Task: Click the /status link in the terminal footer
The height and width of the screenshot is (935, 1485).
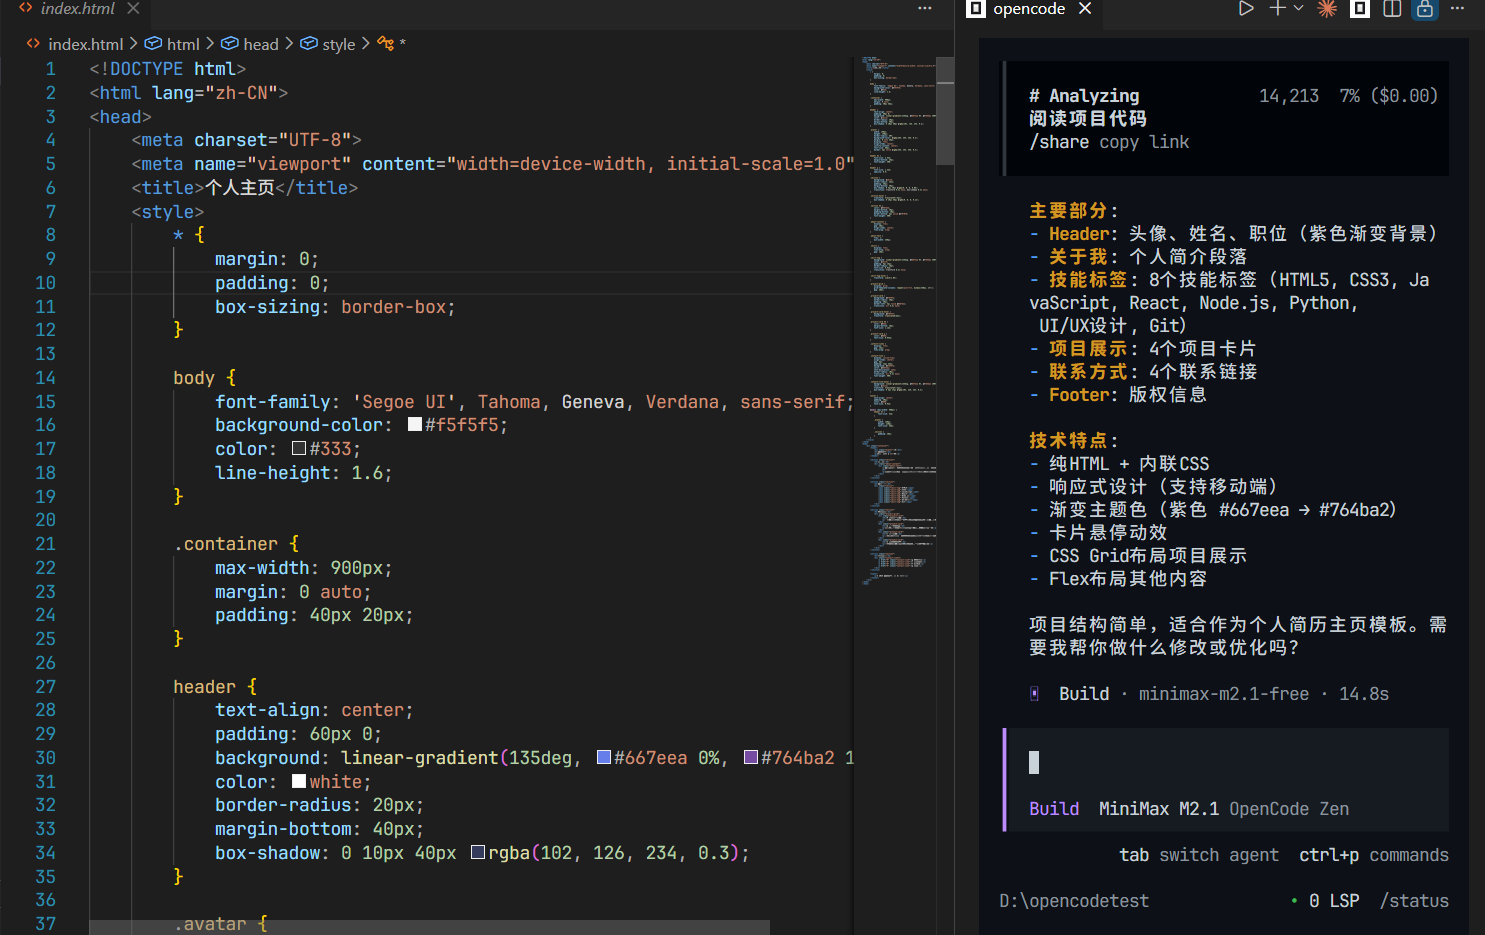Action: click(x=1414, y=900)
